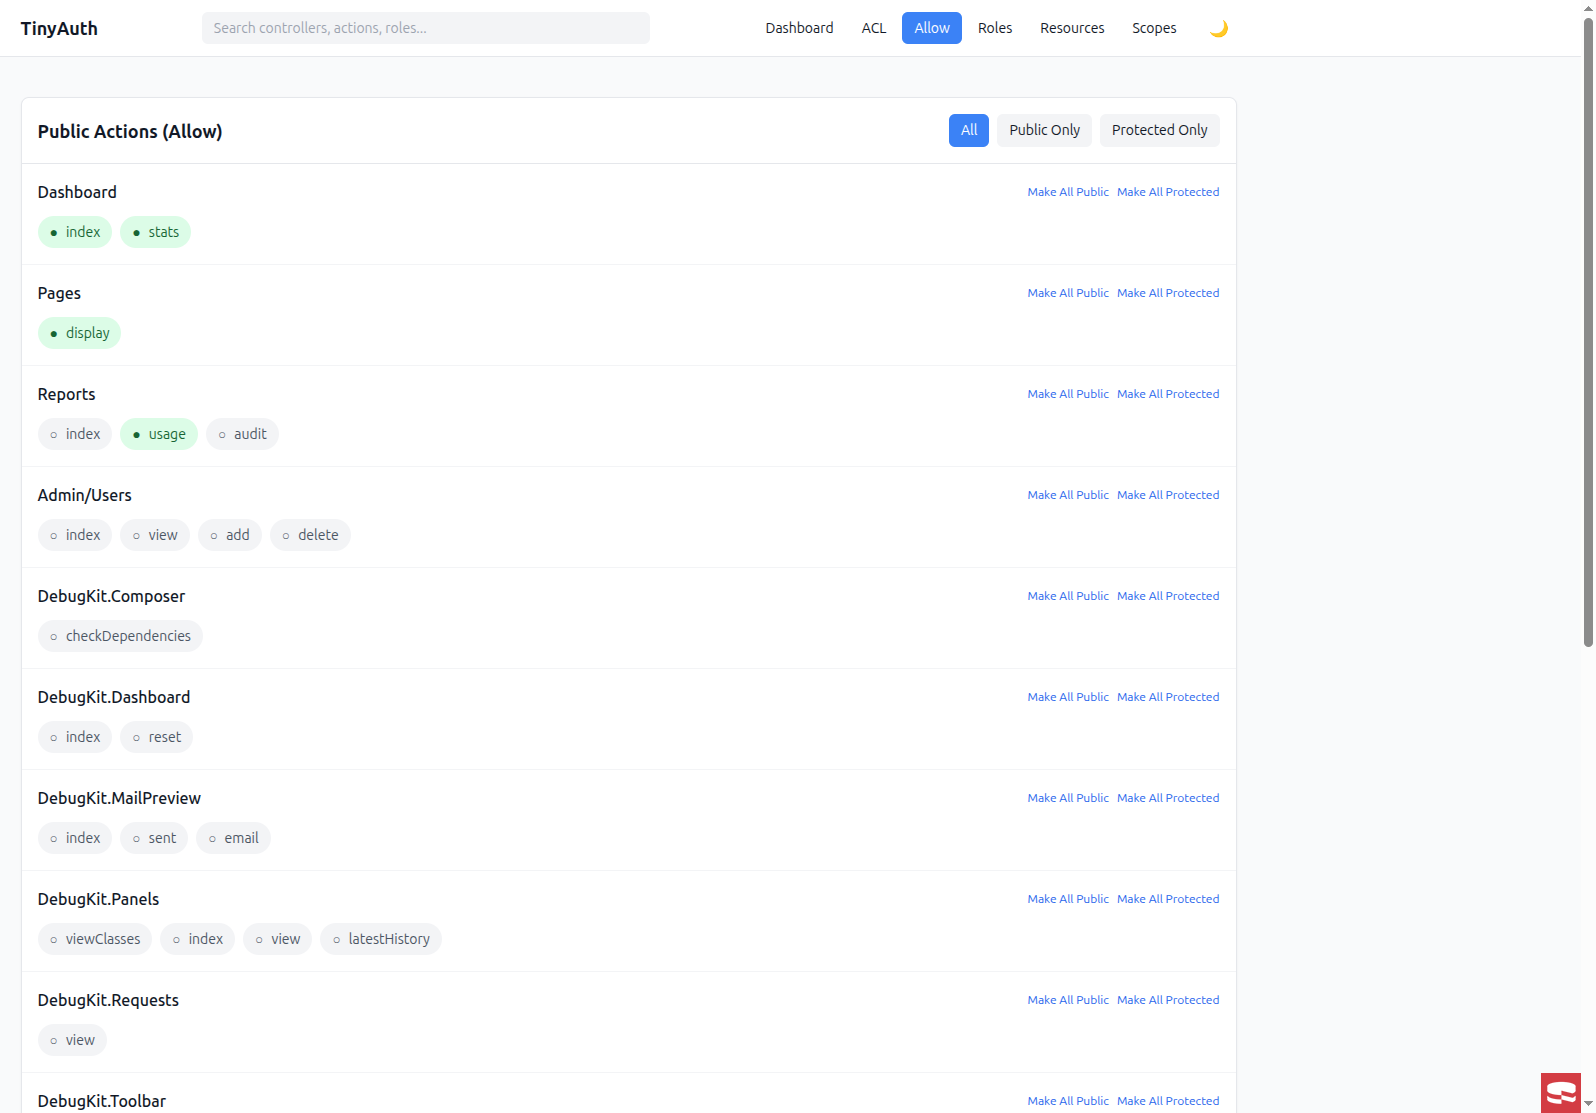1596x1113 pixels.
Task: Open the Scopes page
Action: click(x=1154, y=28)
